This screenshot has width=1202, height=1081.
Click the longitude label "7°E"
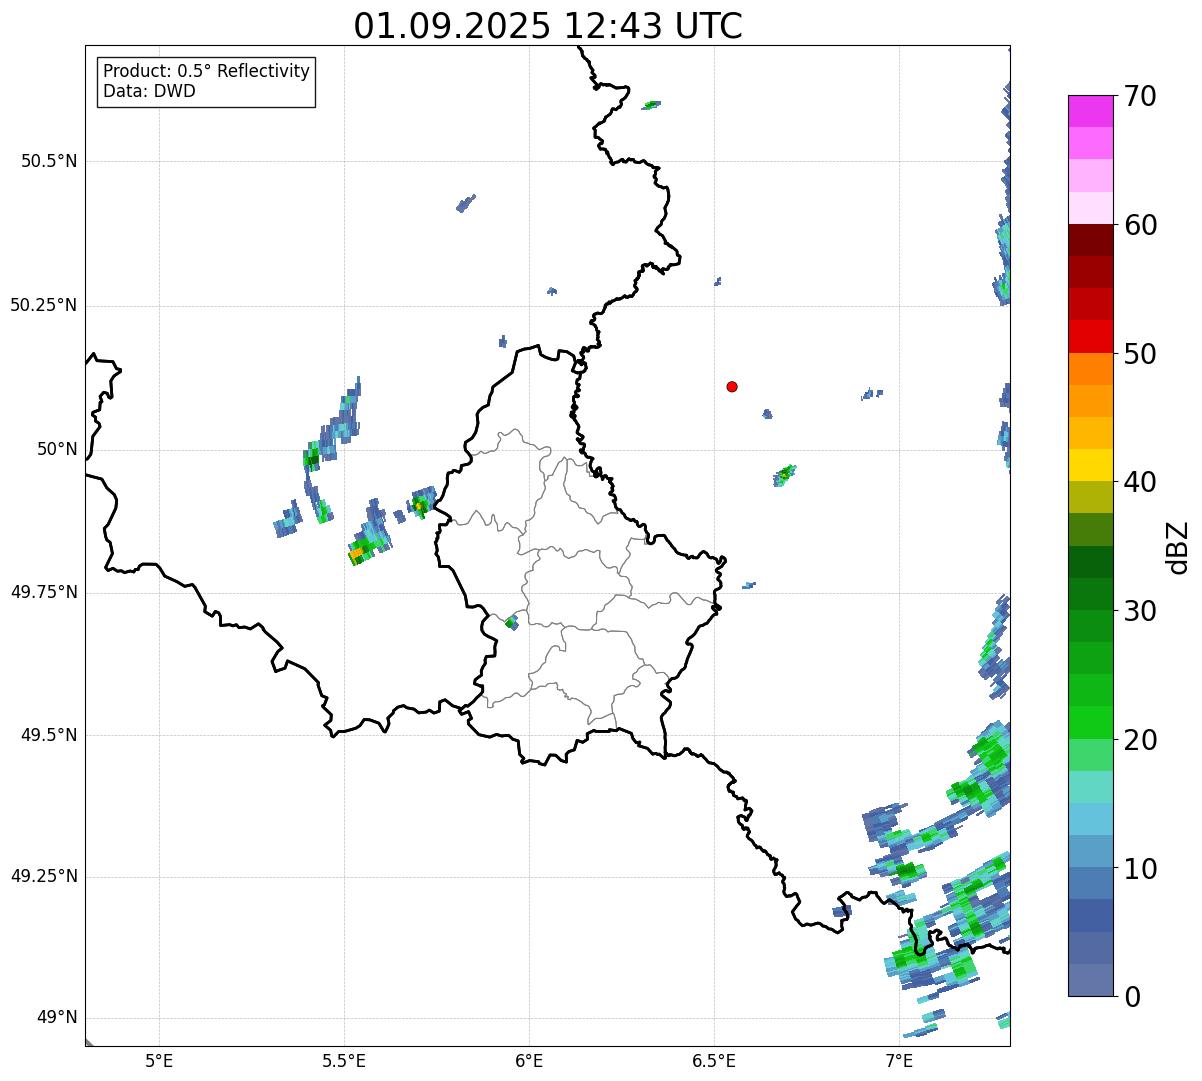pyautogui.click(x=899, y=1061)
